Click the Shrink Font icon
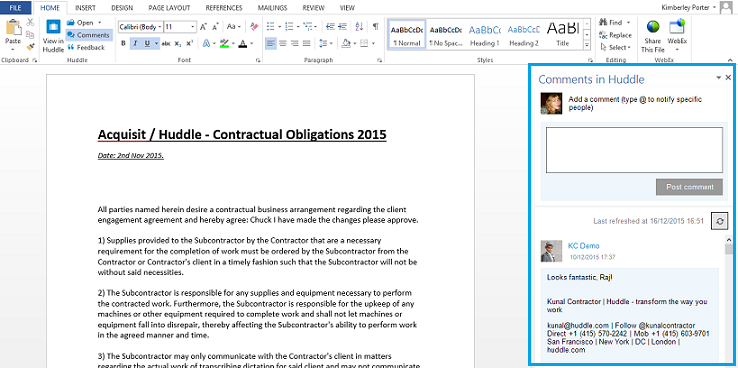This screenshot has width=738, height=368. pyautogui.click(x=215, y=27)
